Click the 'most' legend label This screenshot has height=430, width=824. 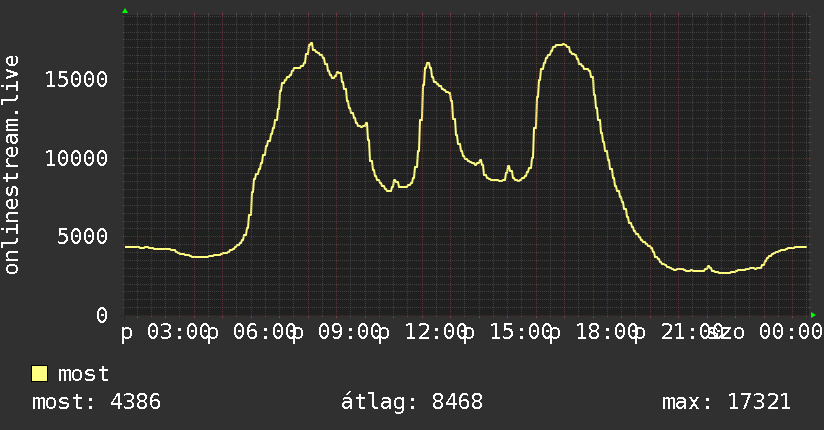pyautogui.click(x=83, y=374)
